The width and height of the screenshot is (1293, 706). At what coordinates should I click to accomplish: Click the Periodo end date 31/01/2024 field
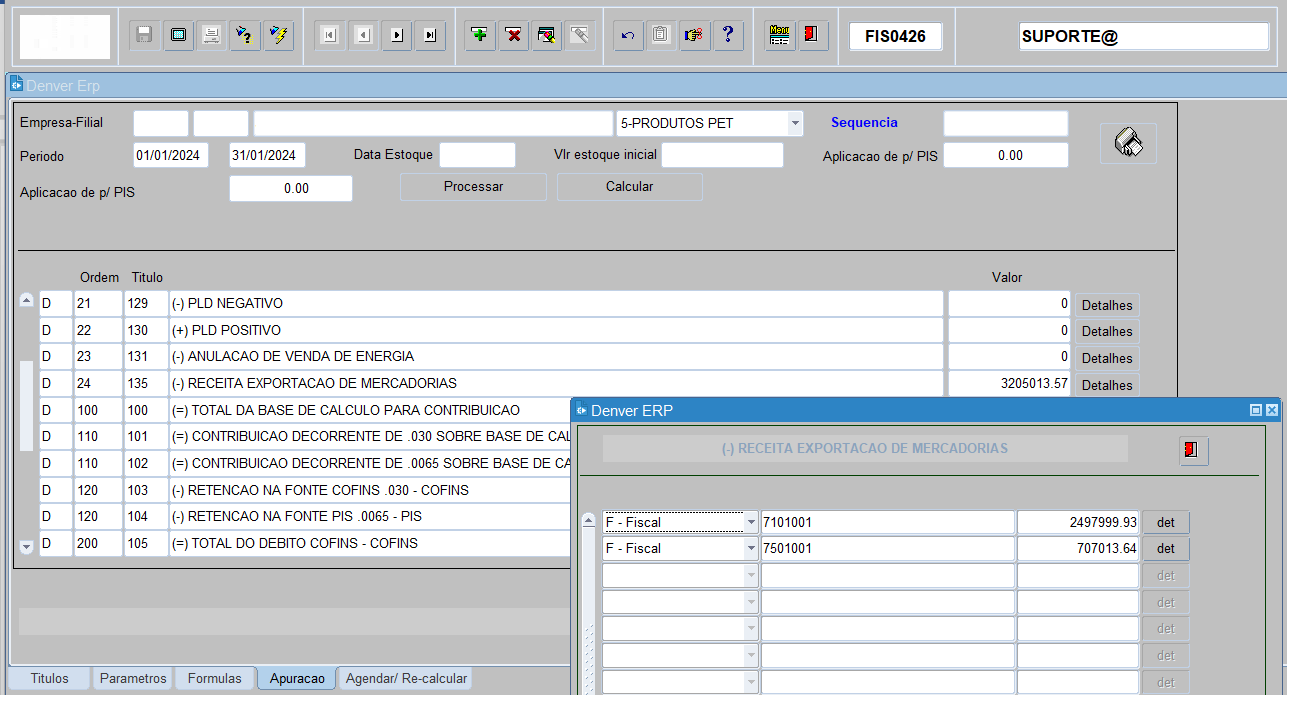267,155
